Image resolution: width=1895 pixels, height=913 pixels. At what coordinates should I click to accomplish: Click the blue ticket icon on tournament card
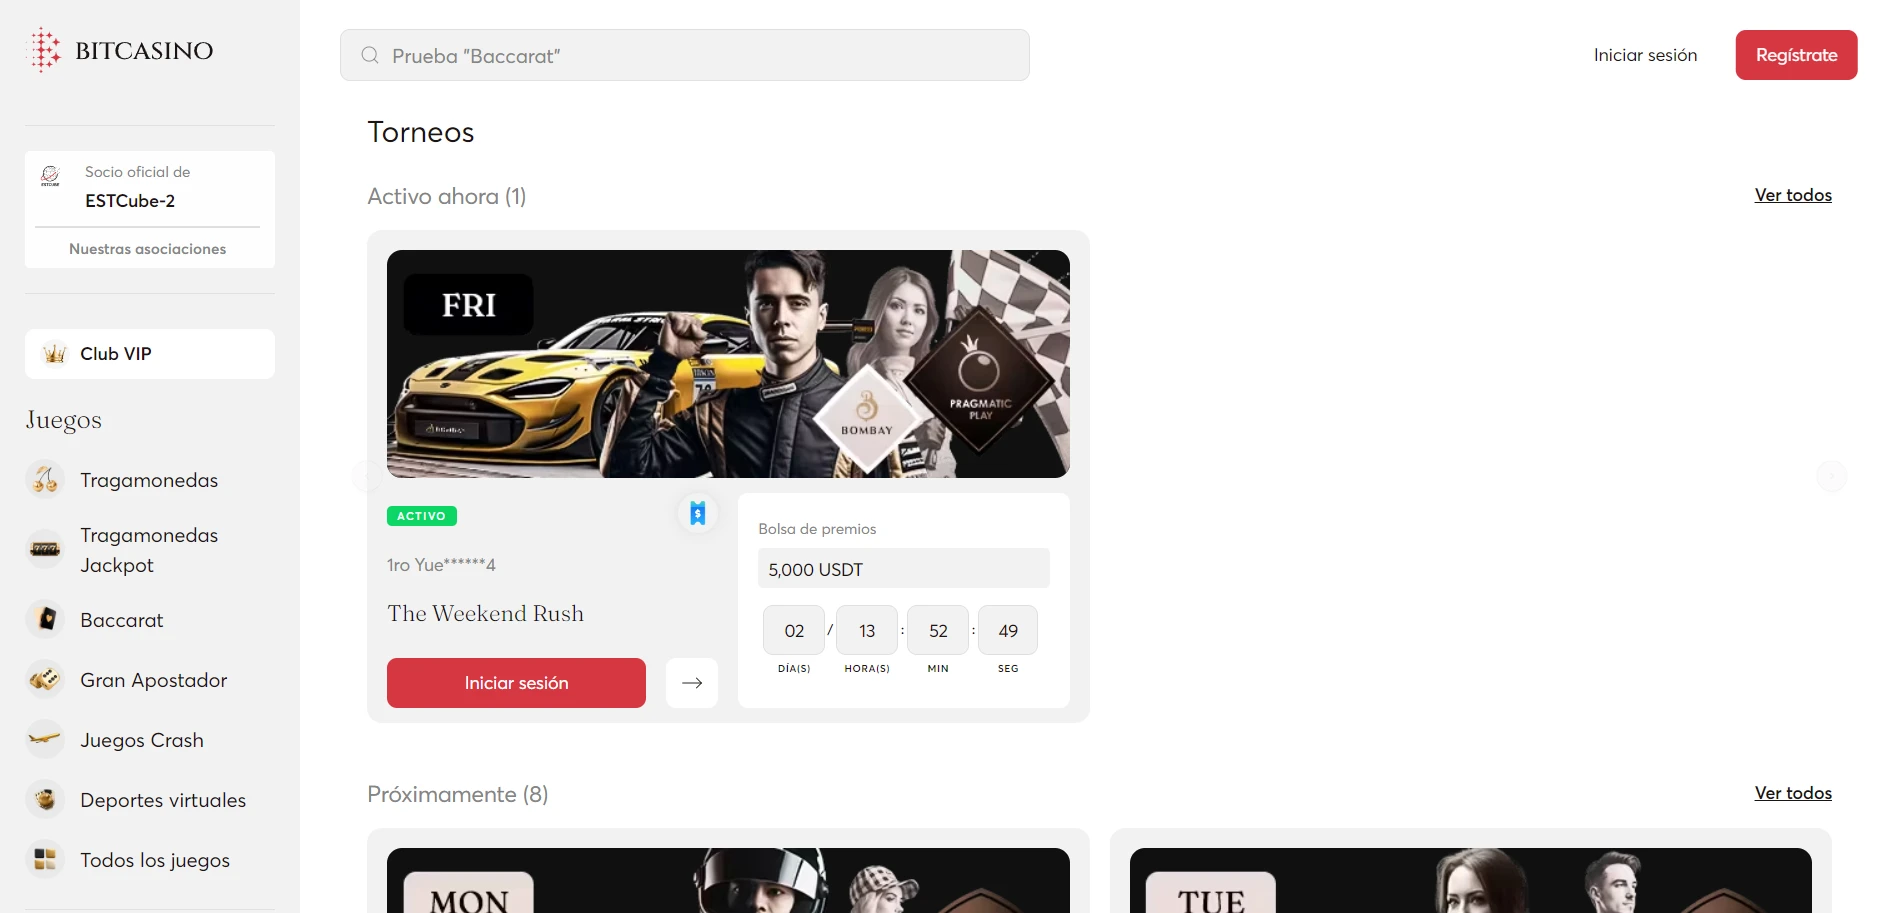click(x=698, y=513)
